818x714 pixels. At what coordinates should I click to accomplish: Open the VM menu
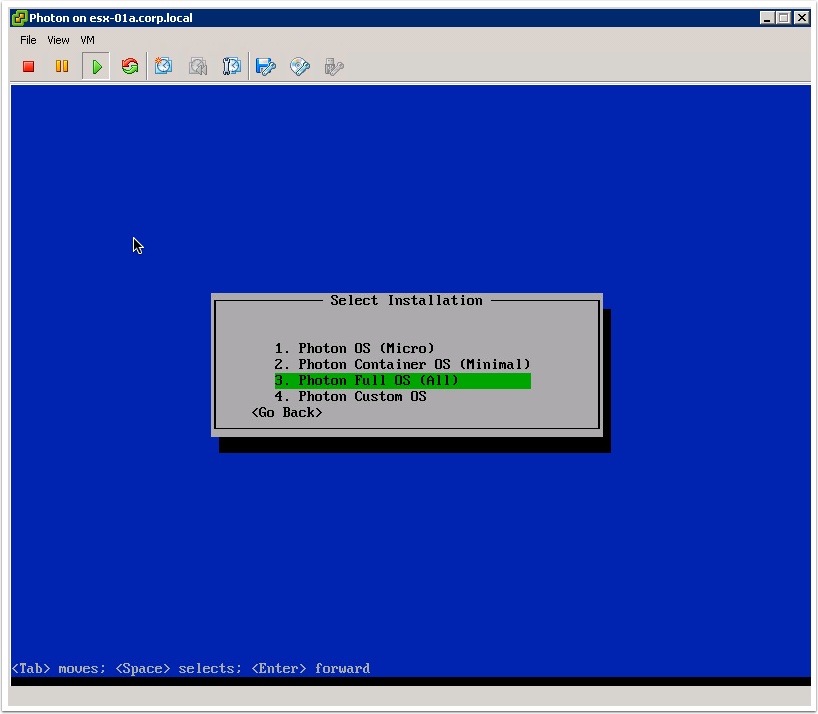pos(88,40)
